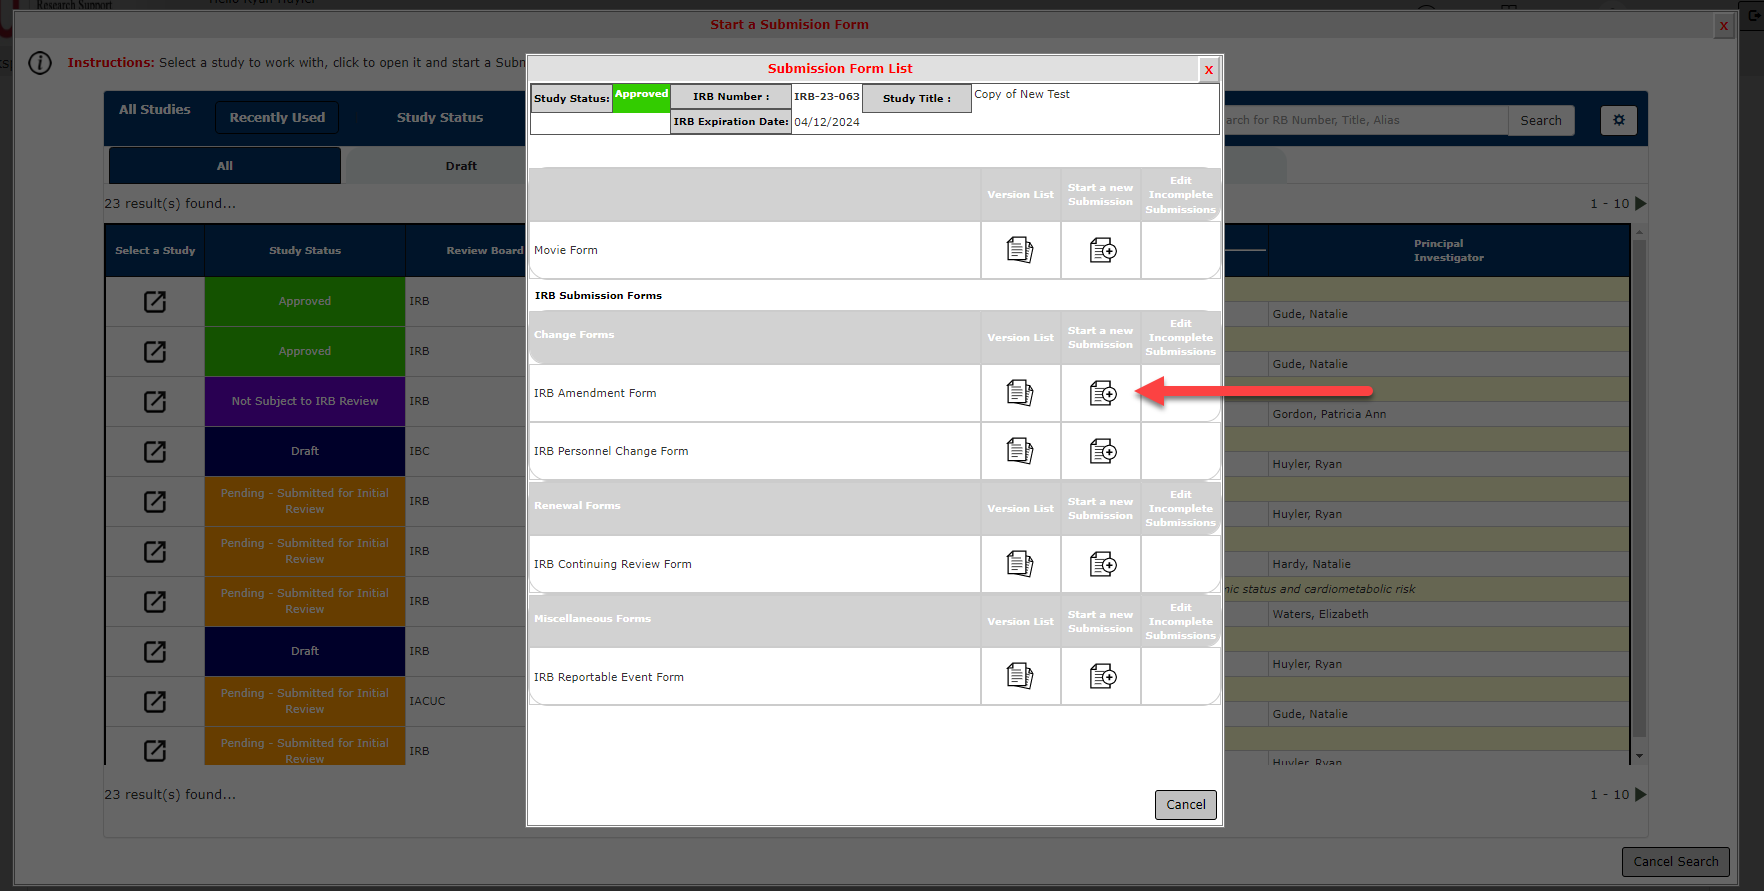
Task: Click the IRB Continuing Review Form label
Action: 613,565
